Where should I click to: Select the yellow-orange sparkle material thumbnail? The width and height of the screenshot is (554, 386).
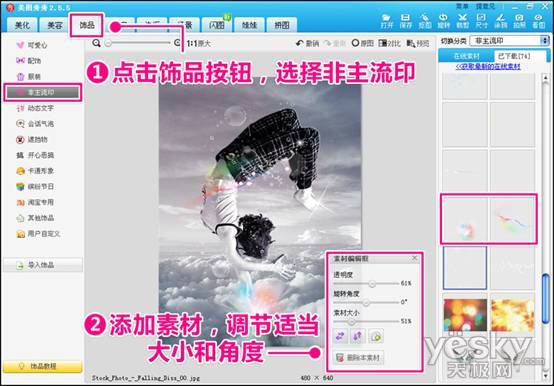[x=513, y=315]
